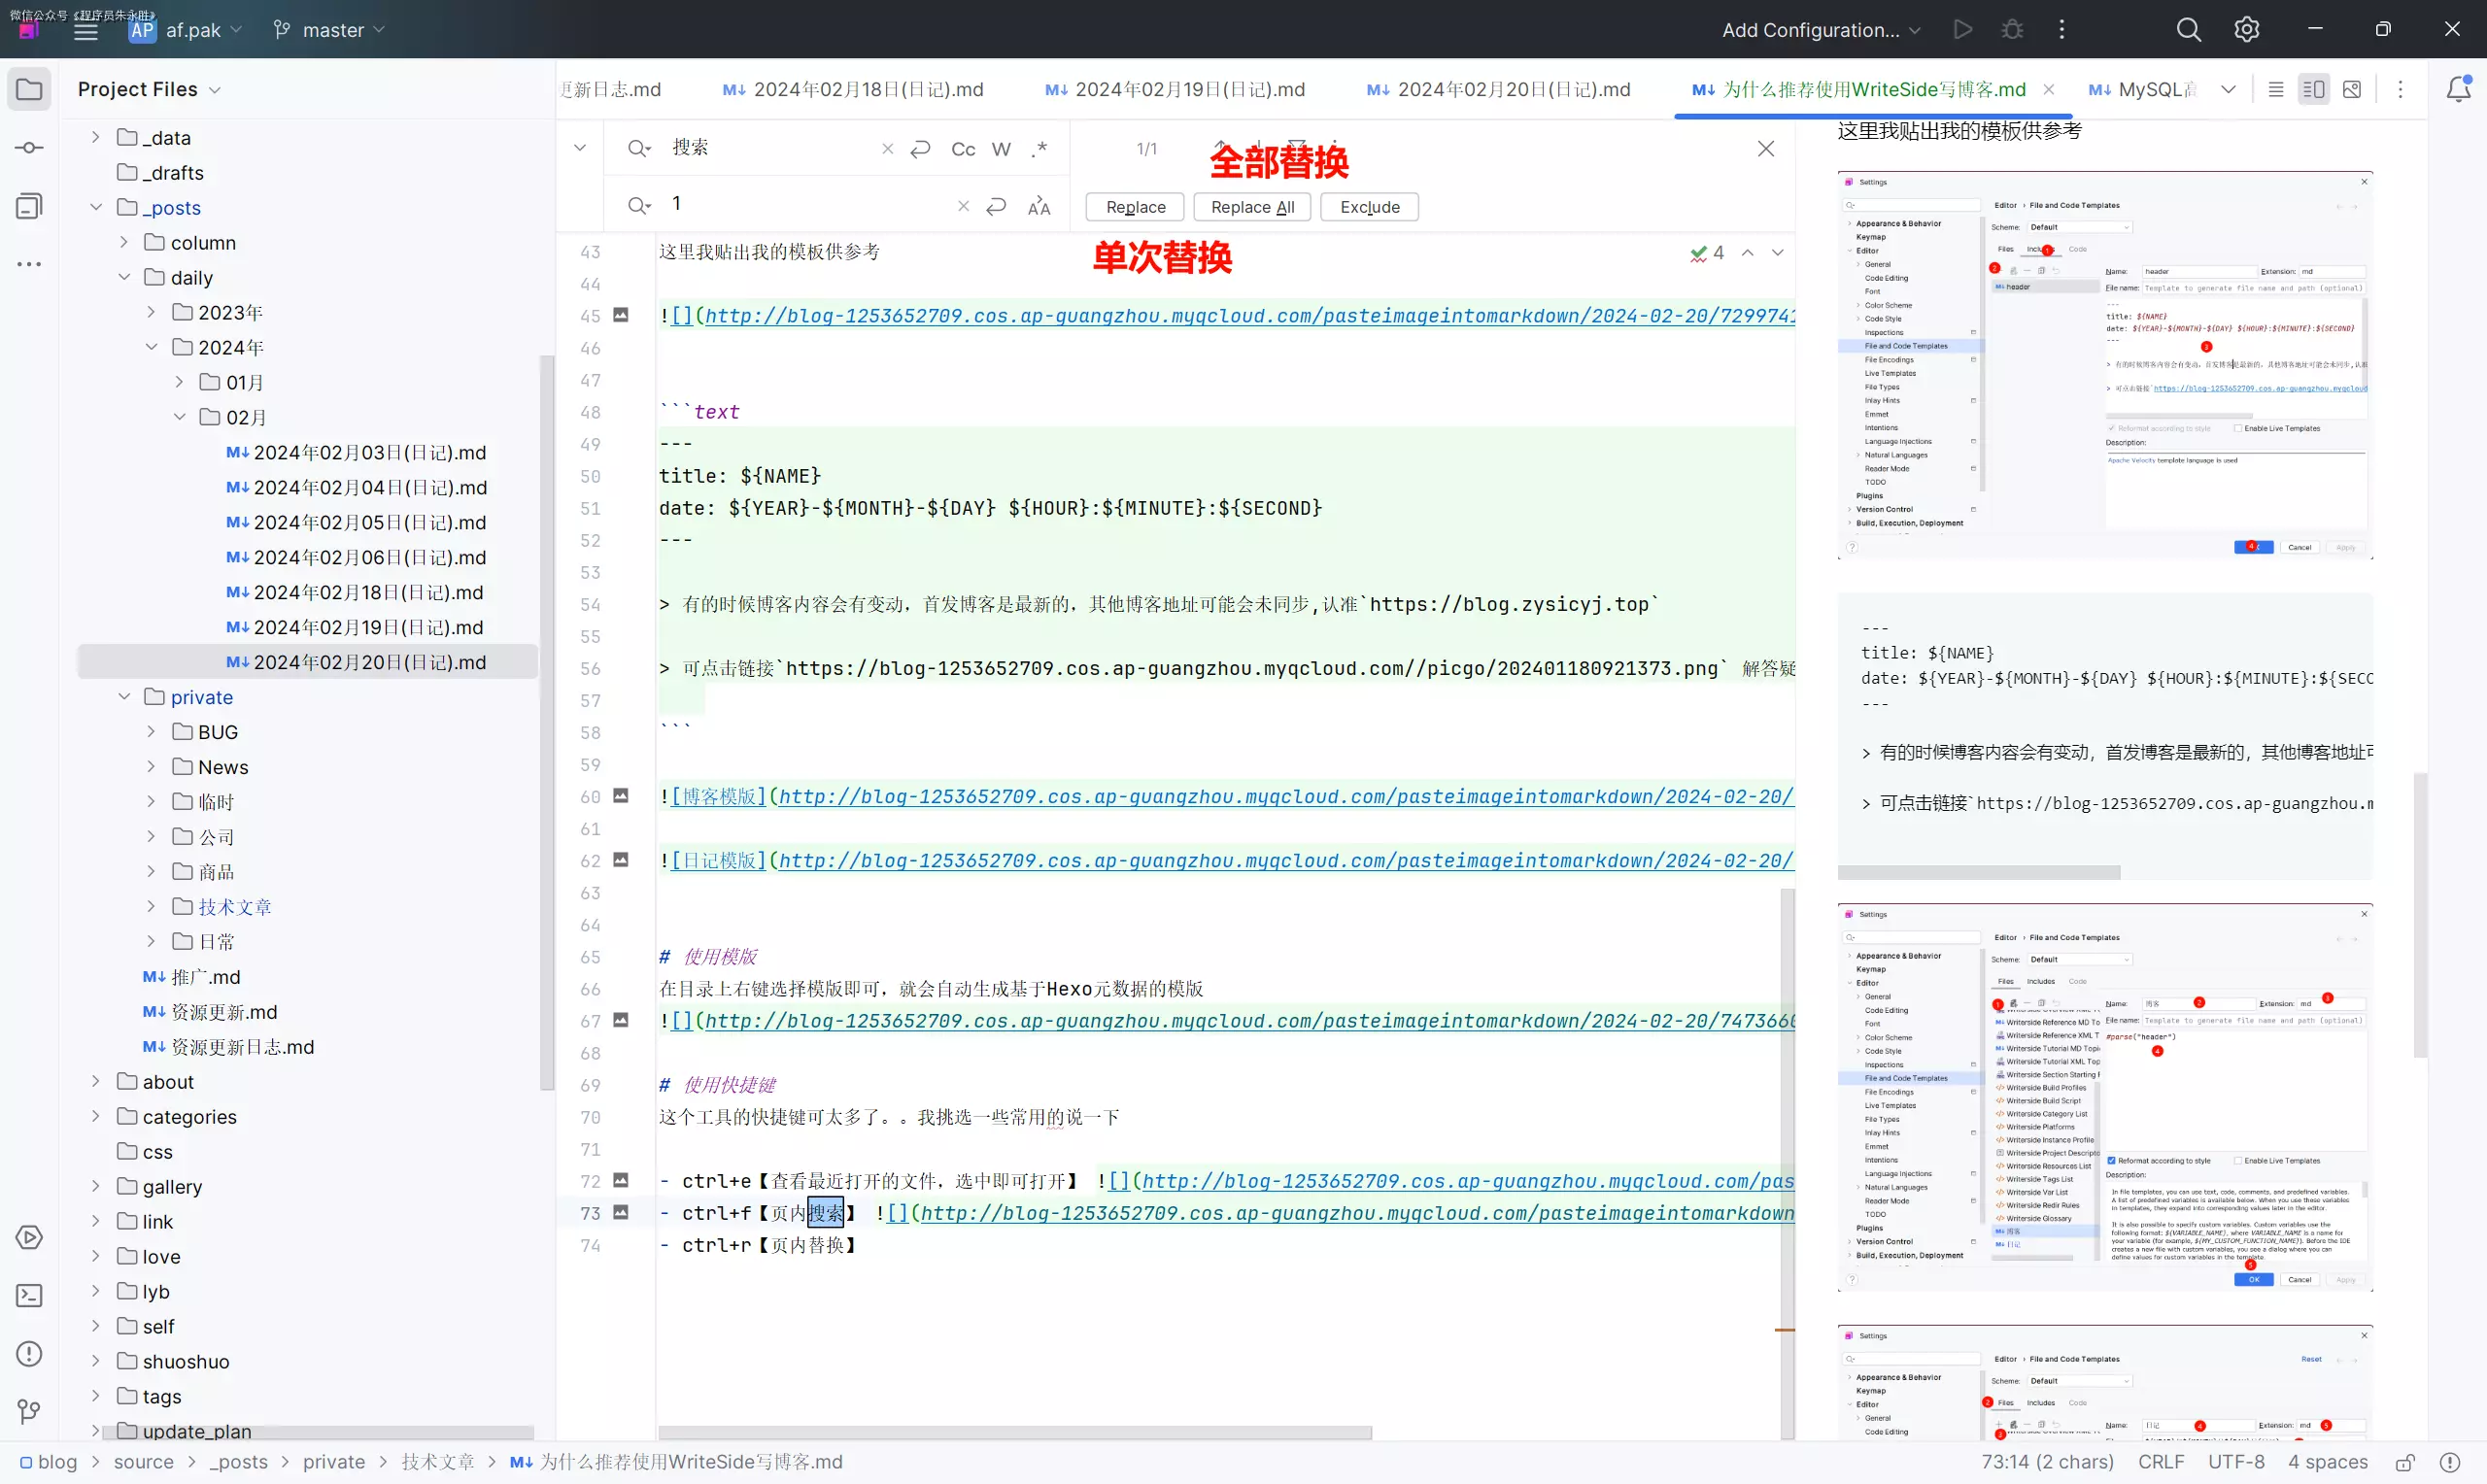This screenshot has height=1484, width=2487.
Task: Toggle Match Case (Cc) search option
Action: tap(962, 149)
